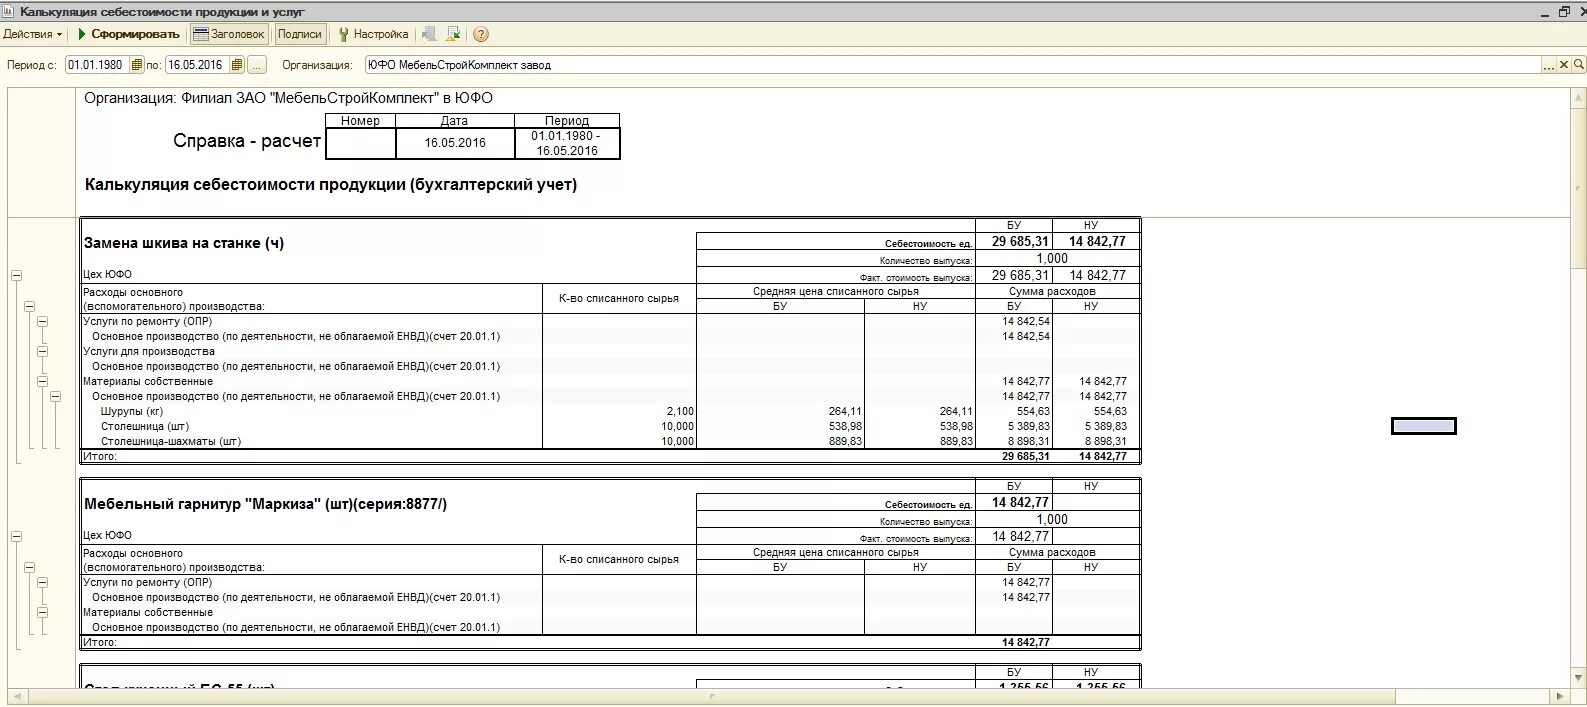The width and height of the screenshot is (1587, 707).
Task: Select the Столешница (шт) row label
Action: pyautogui.click(x=144, y=427)
